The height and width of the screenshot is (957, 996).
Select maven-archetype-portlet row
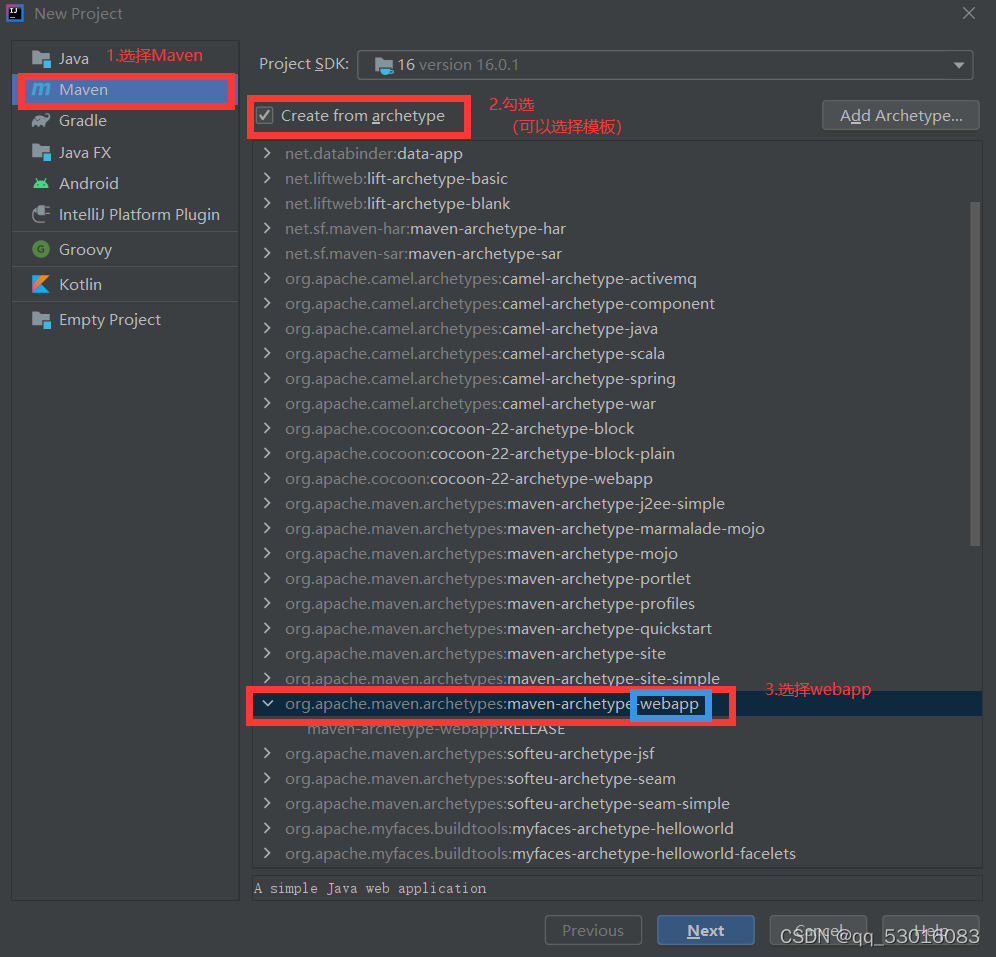coord(617,579)
